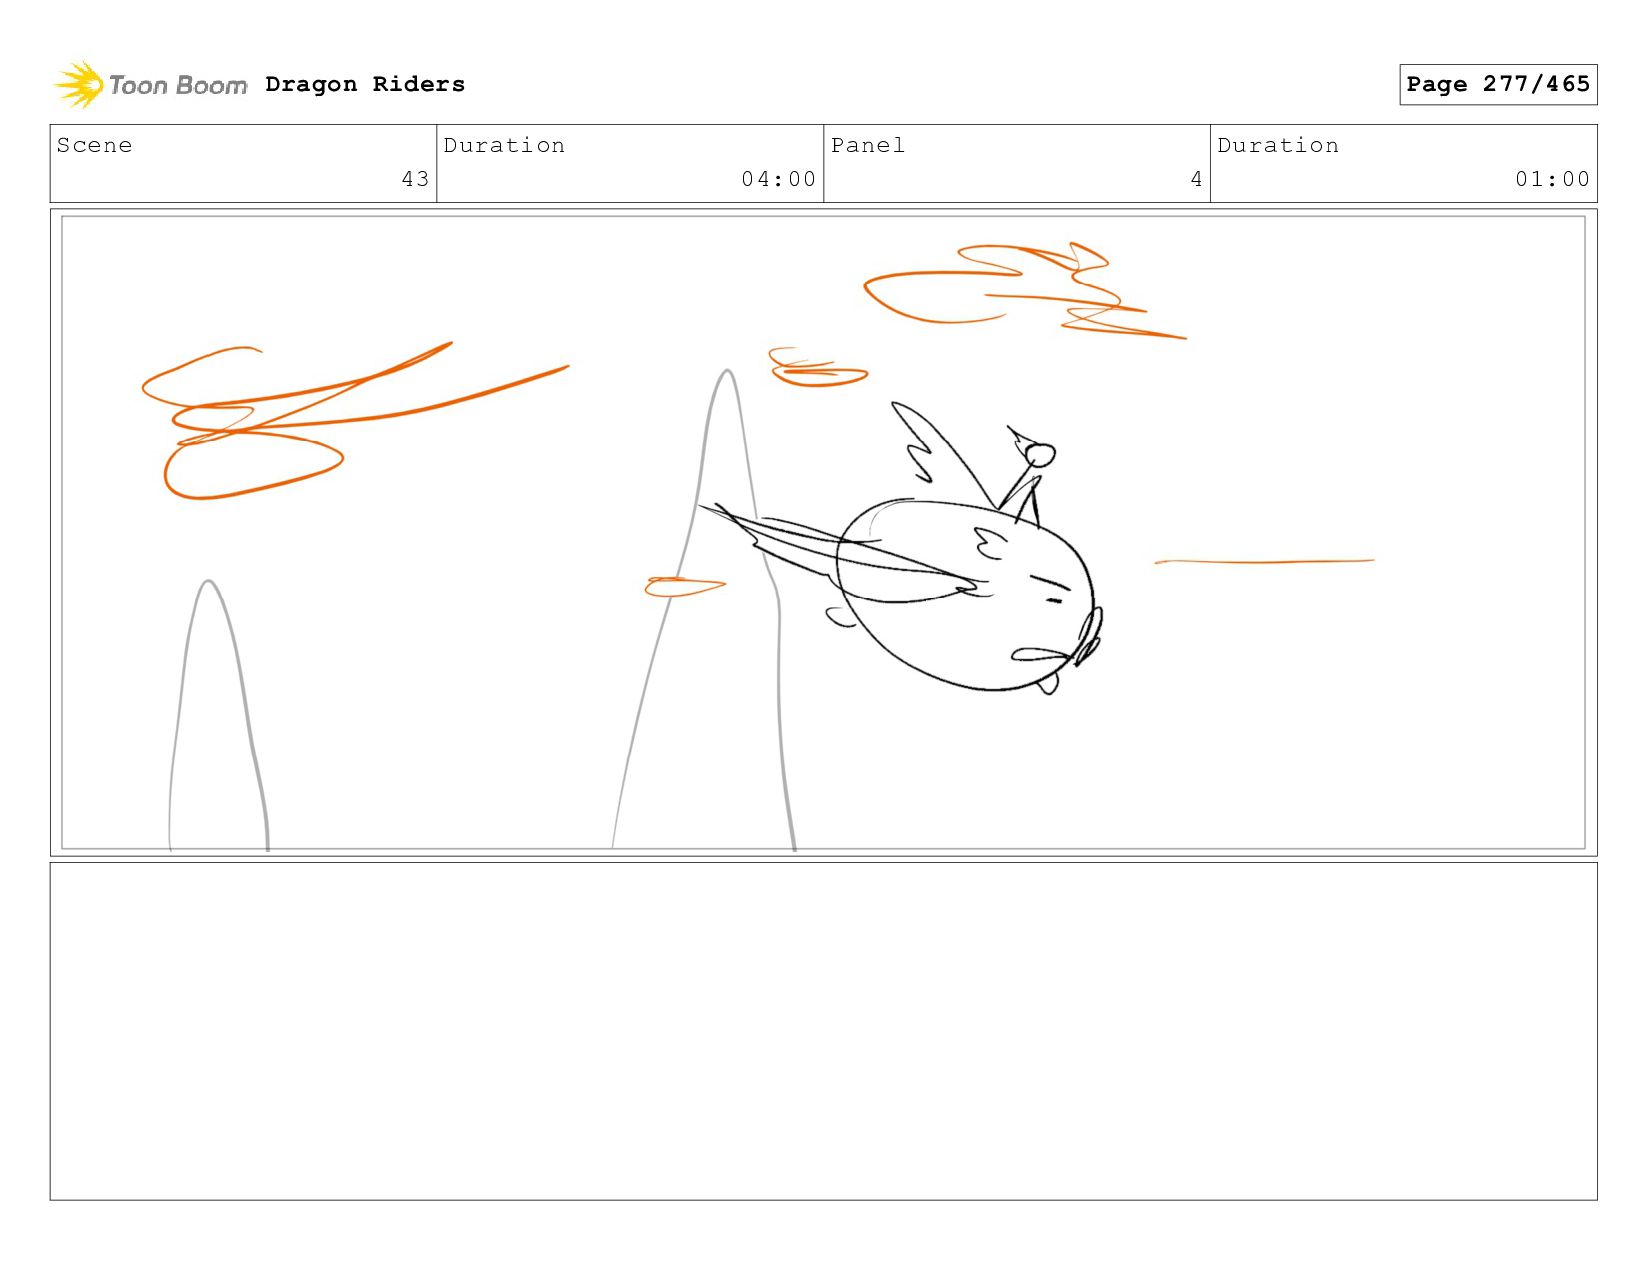
Task: Select the Scene label
Action: (94, 145)
